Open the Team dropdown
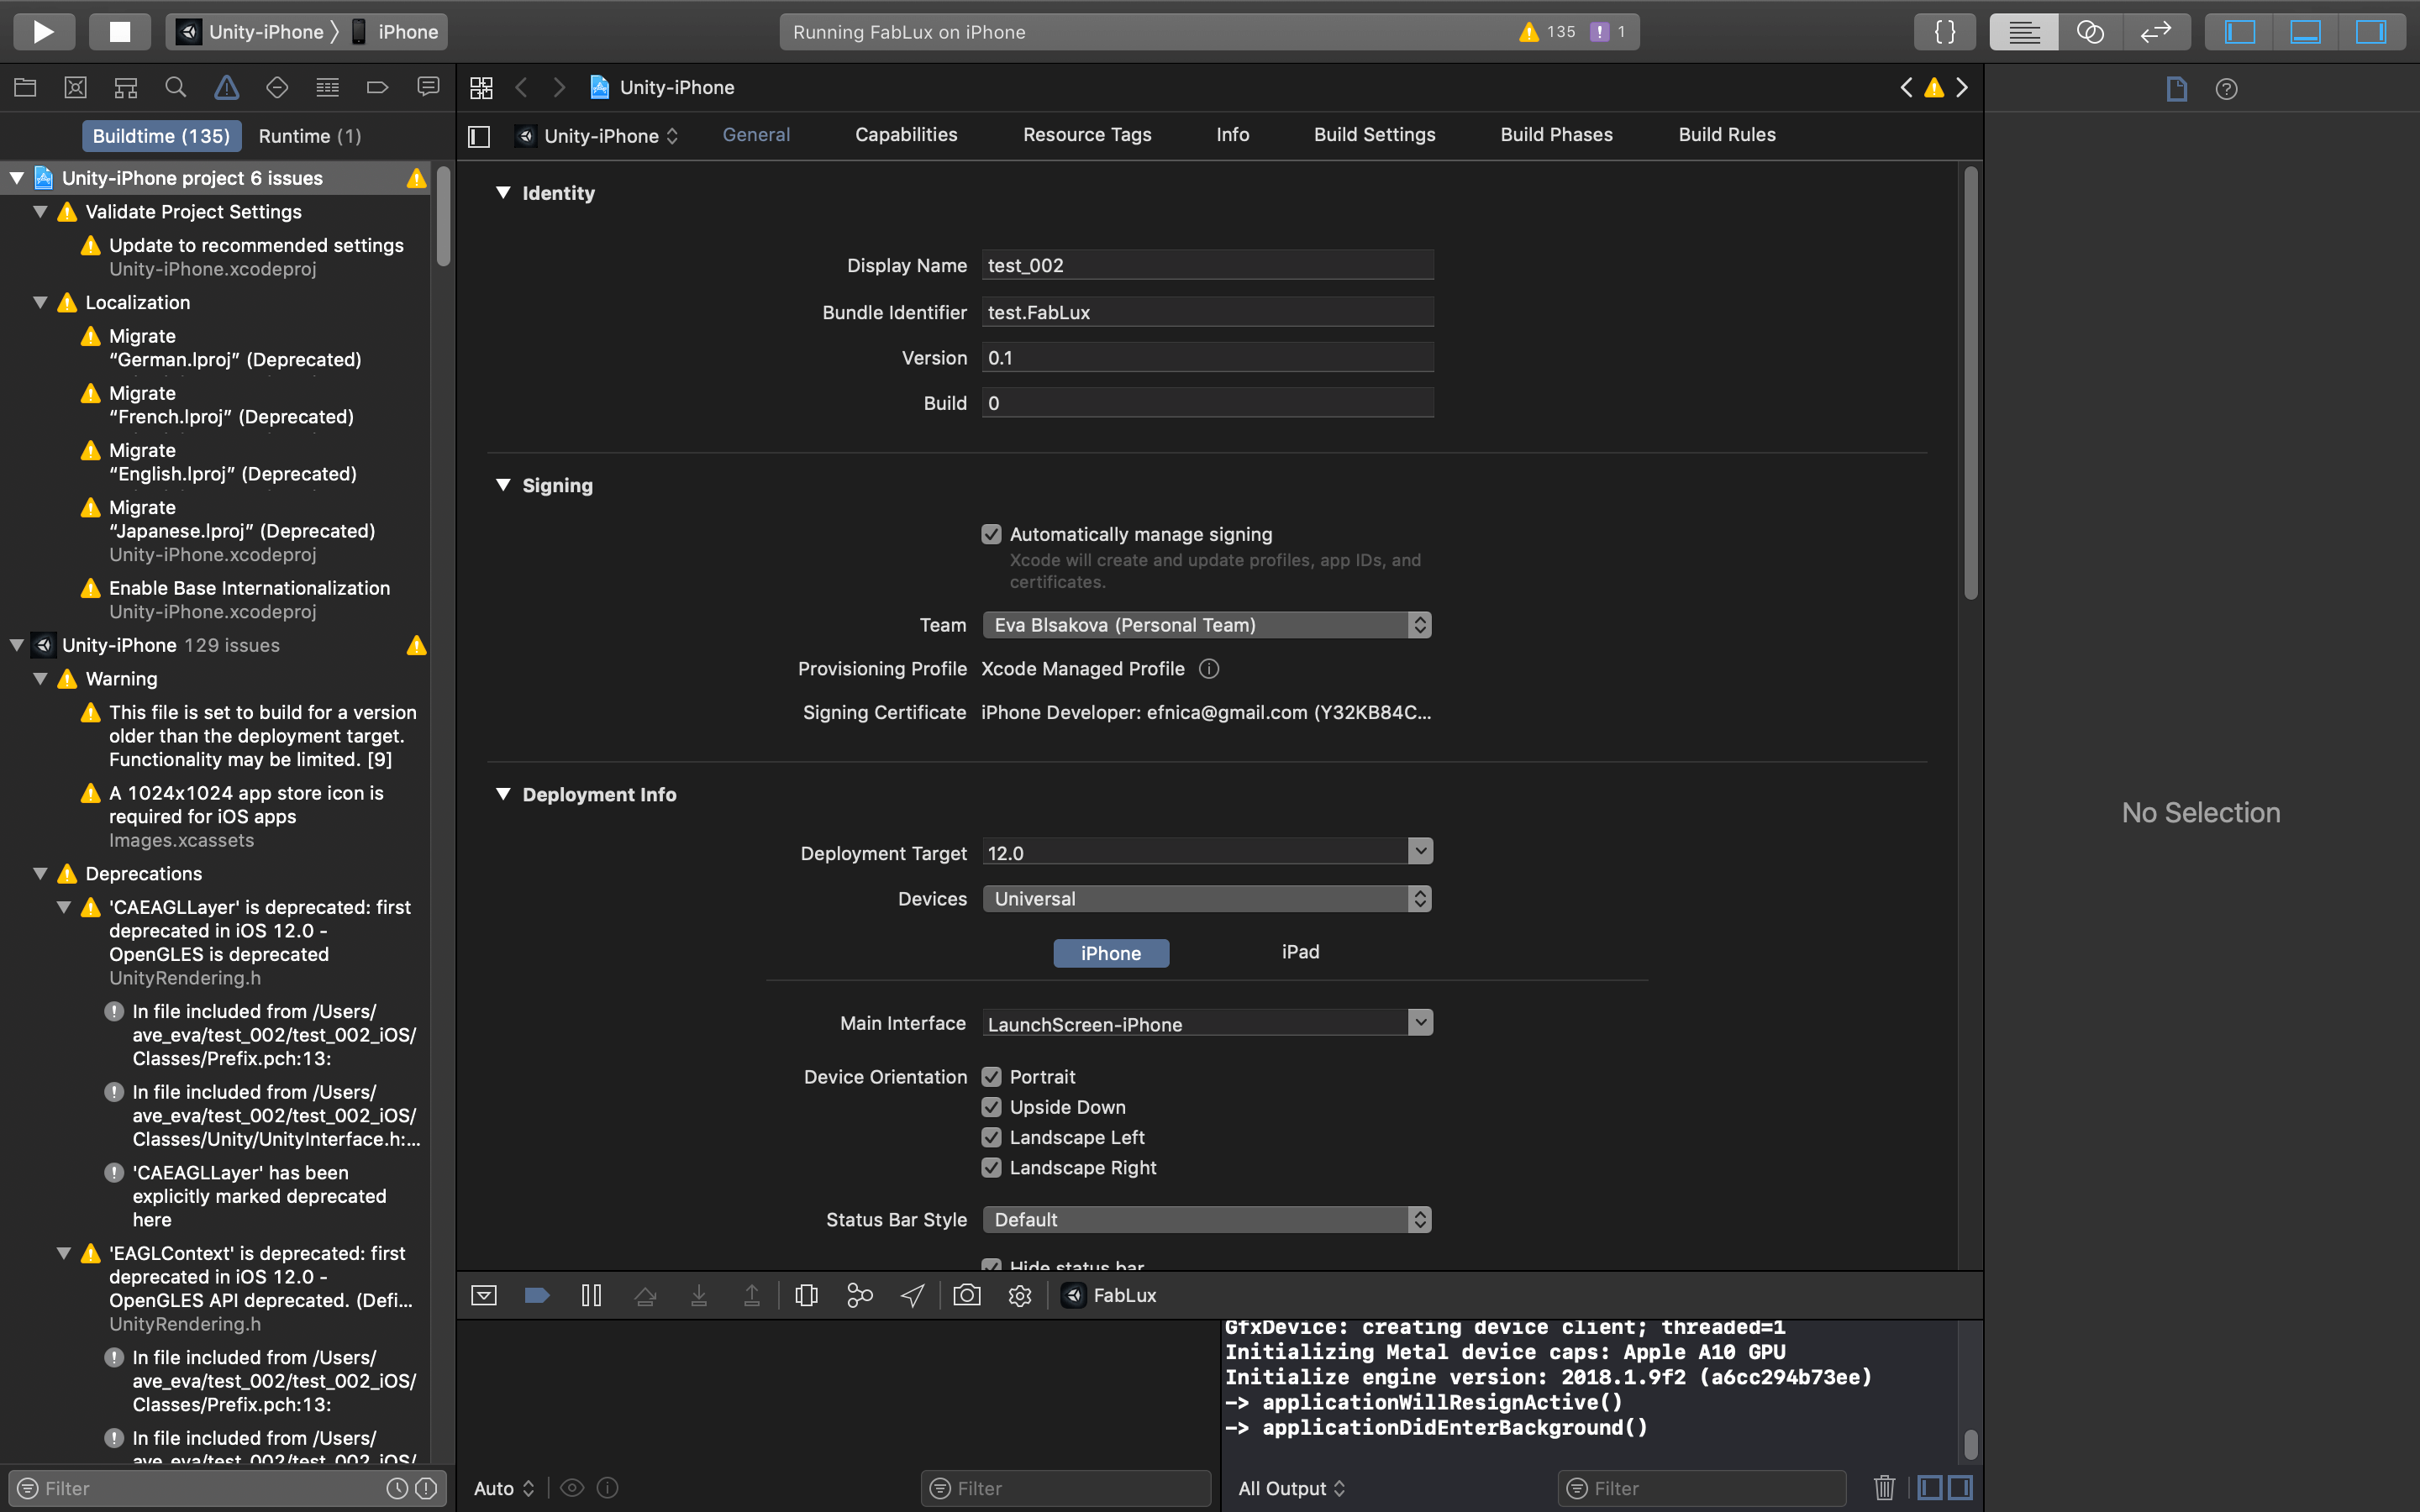The width and height of the screenshot is (2420, 1512). tap(1206, 625)
